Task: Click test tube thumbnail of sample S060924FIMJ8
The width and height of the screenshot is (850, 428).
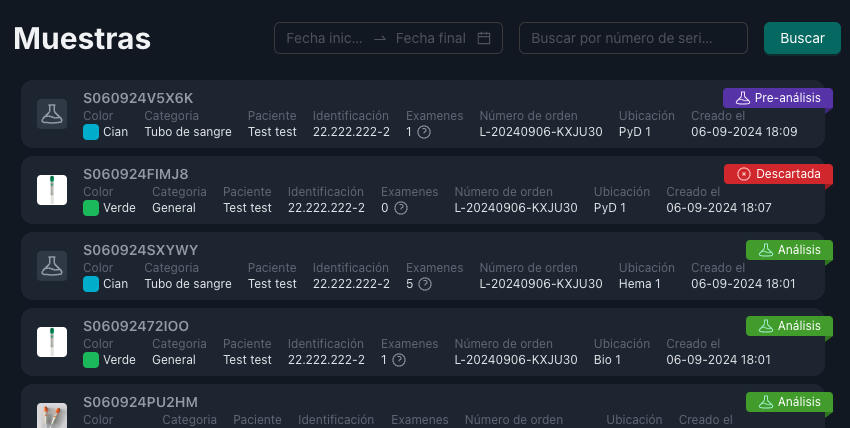Action: point(52,190)
